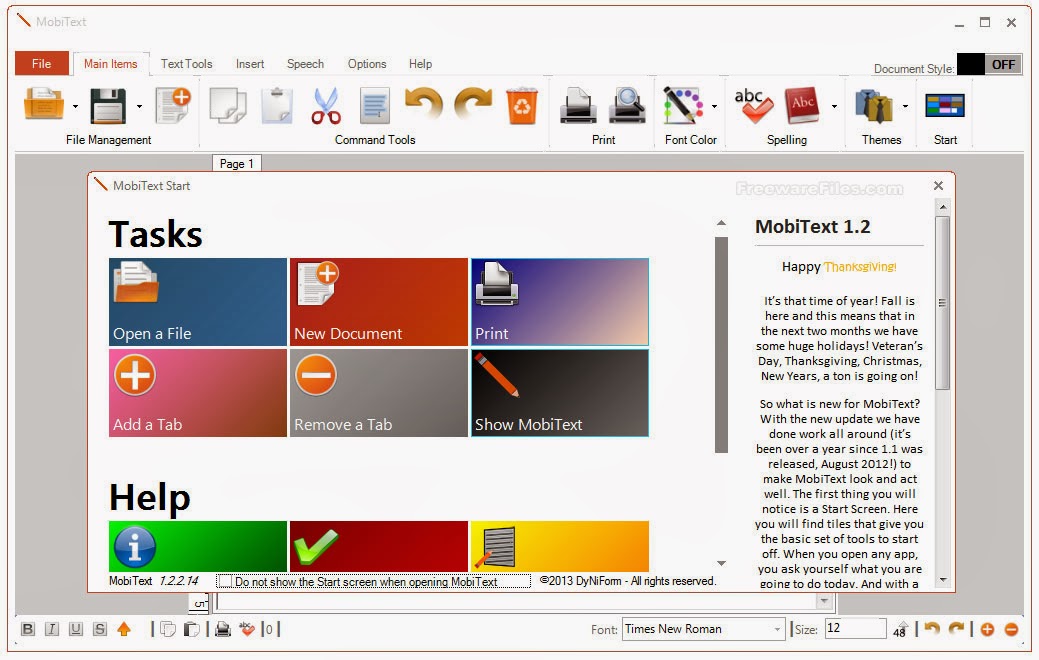The width and height of the screenshot is (1039, 660).
Task: Click the large Undo arrow in ribbon
Action: click(x=424, y=105)
